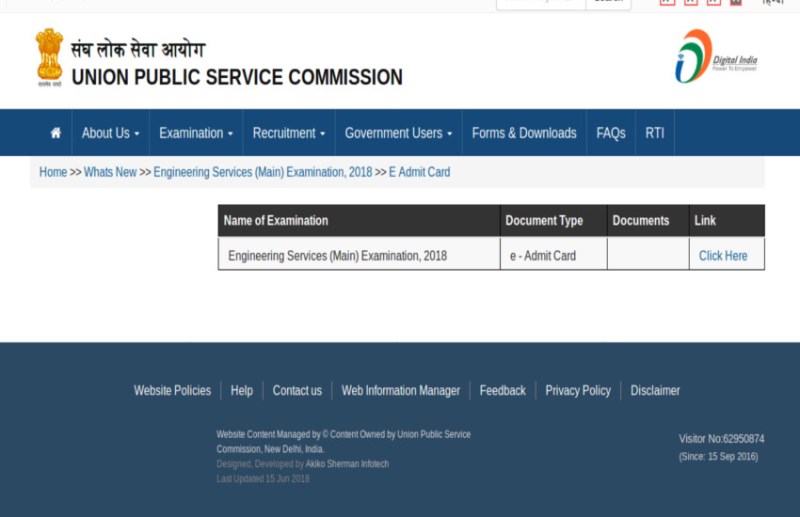
Task: Open Whats New breadcrumb link
Action: point(110,172)
